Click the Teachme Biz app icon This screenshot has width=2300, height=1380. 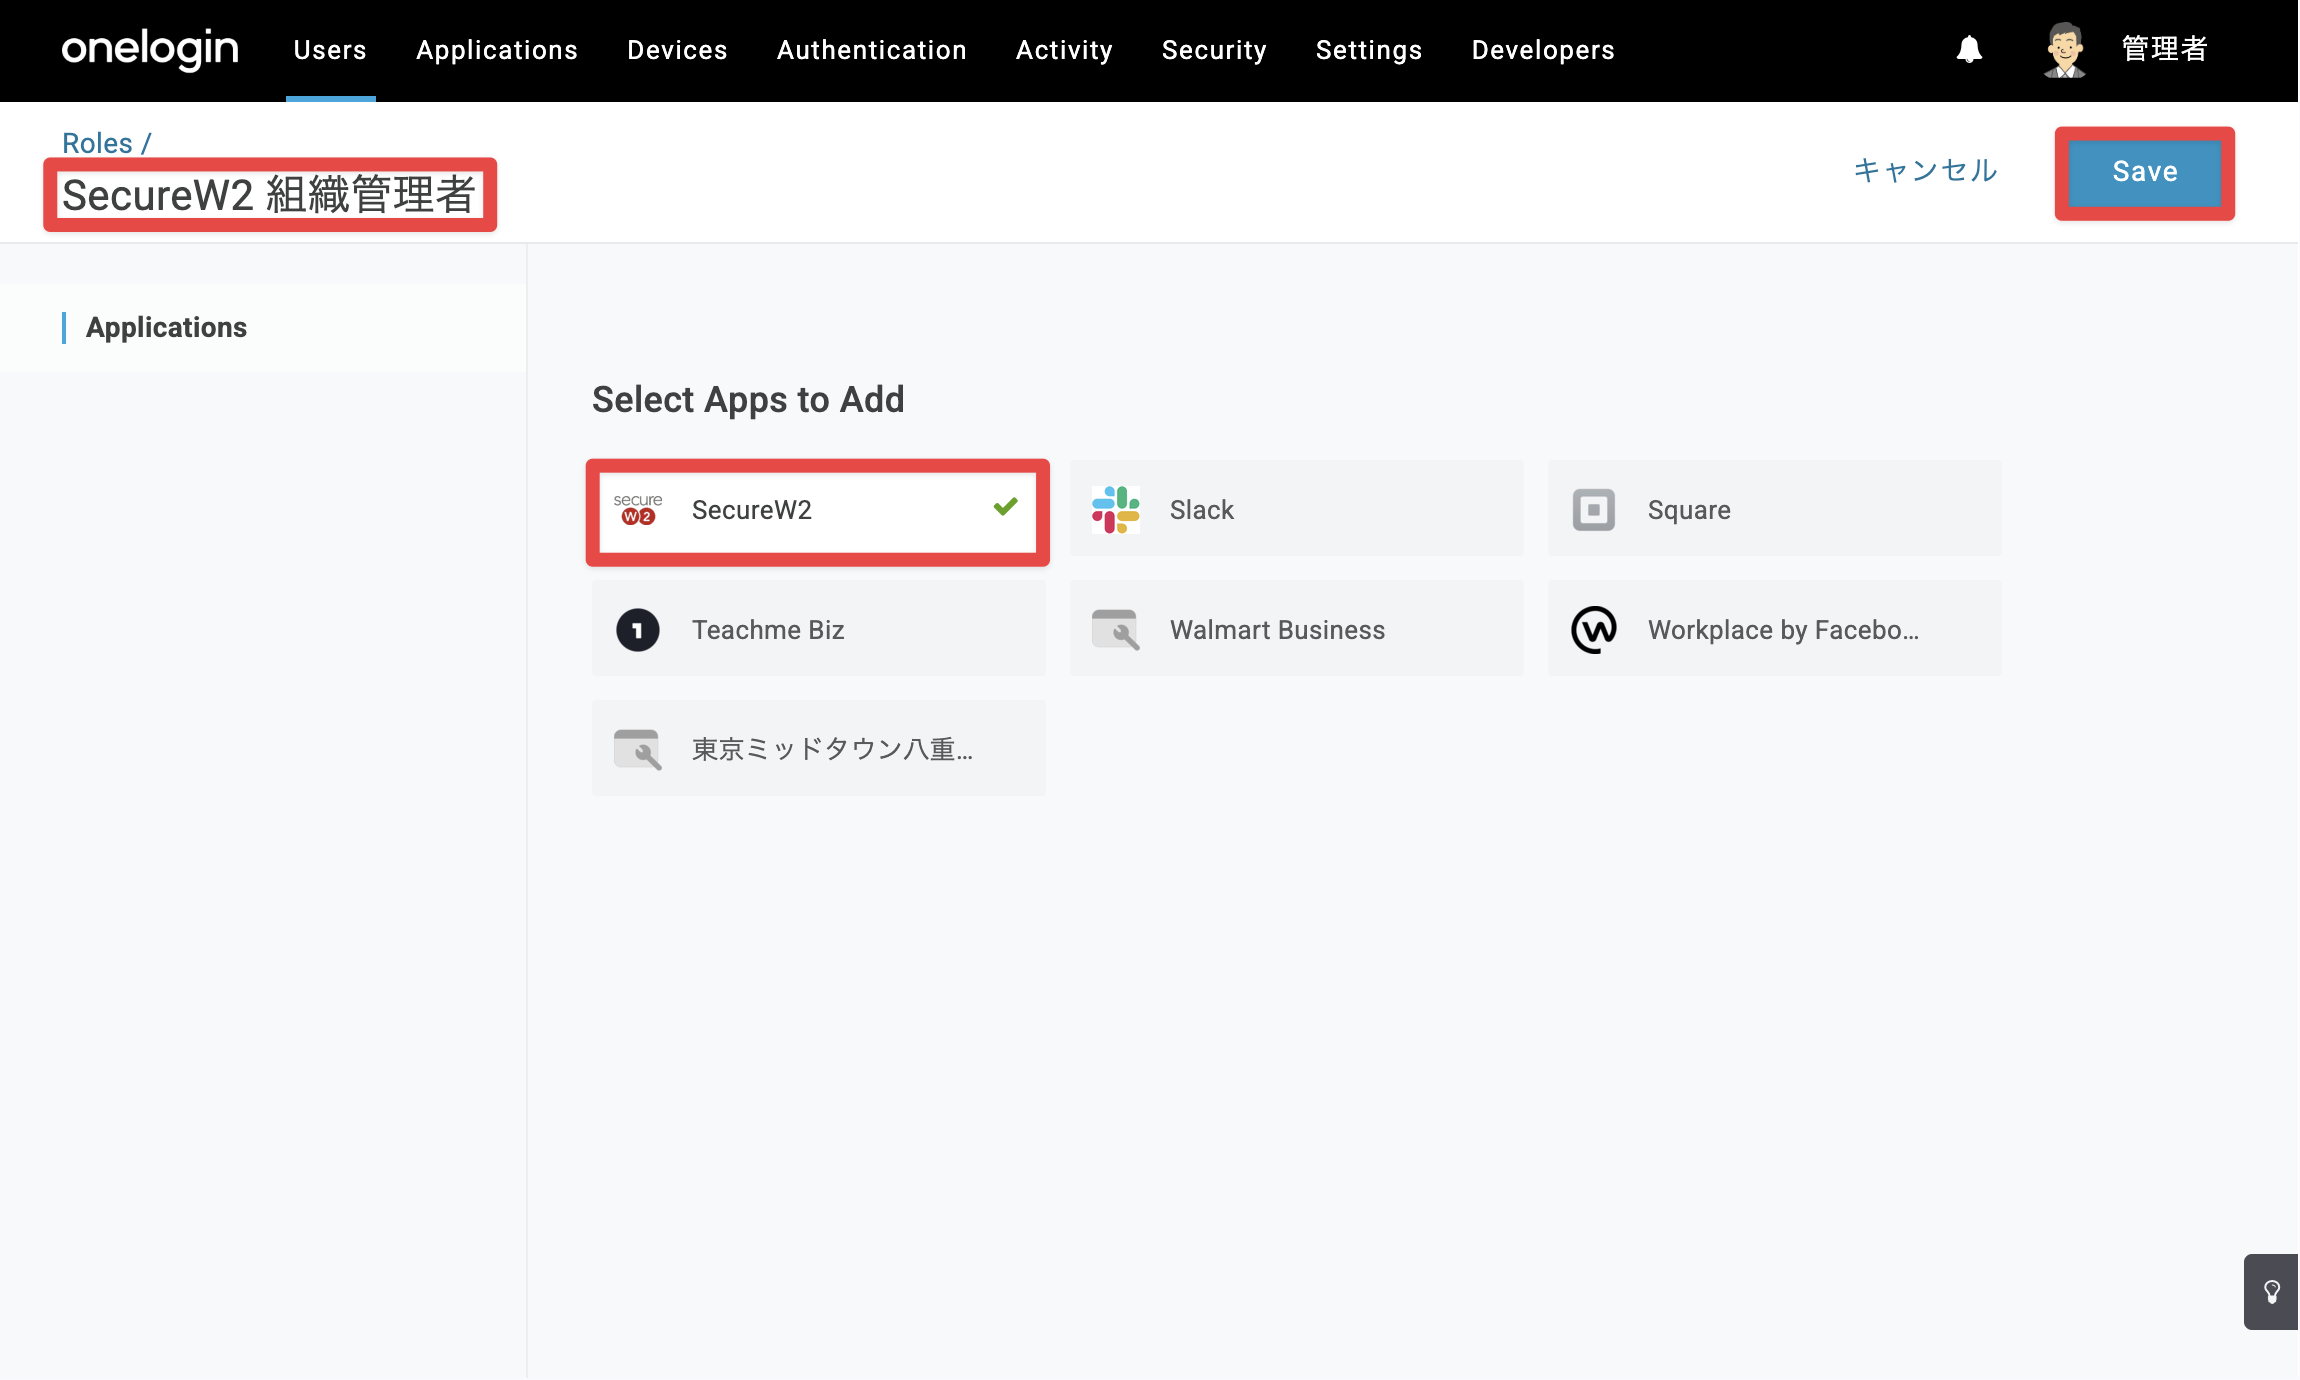coord(638,630)
